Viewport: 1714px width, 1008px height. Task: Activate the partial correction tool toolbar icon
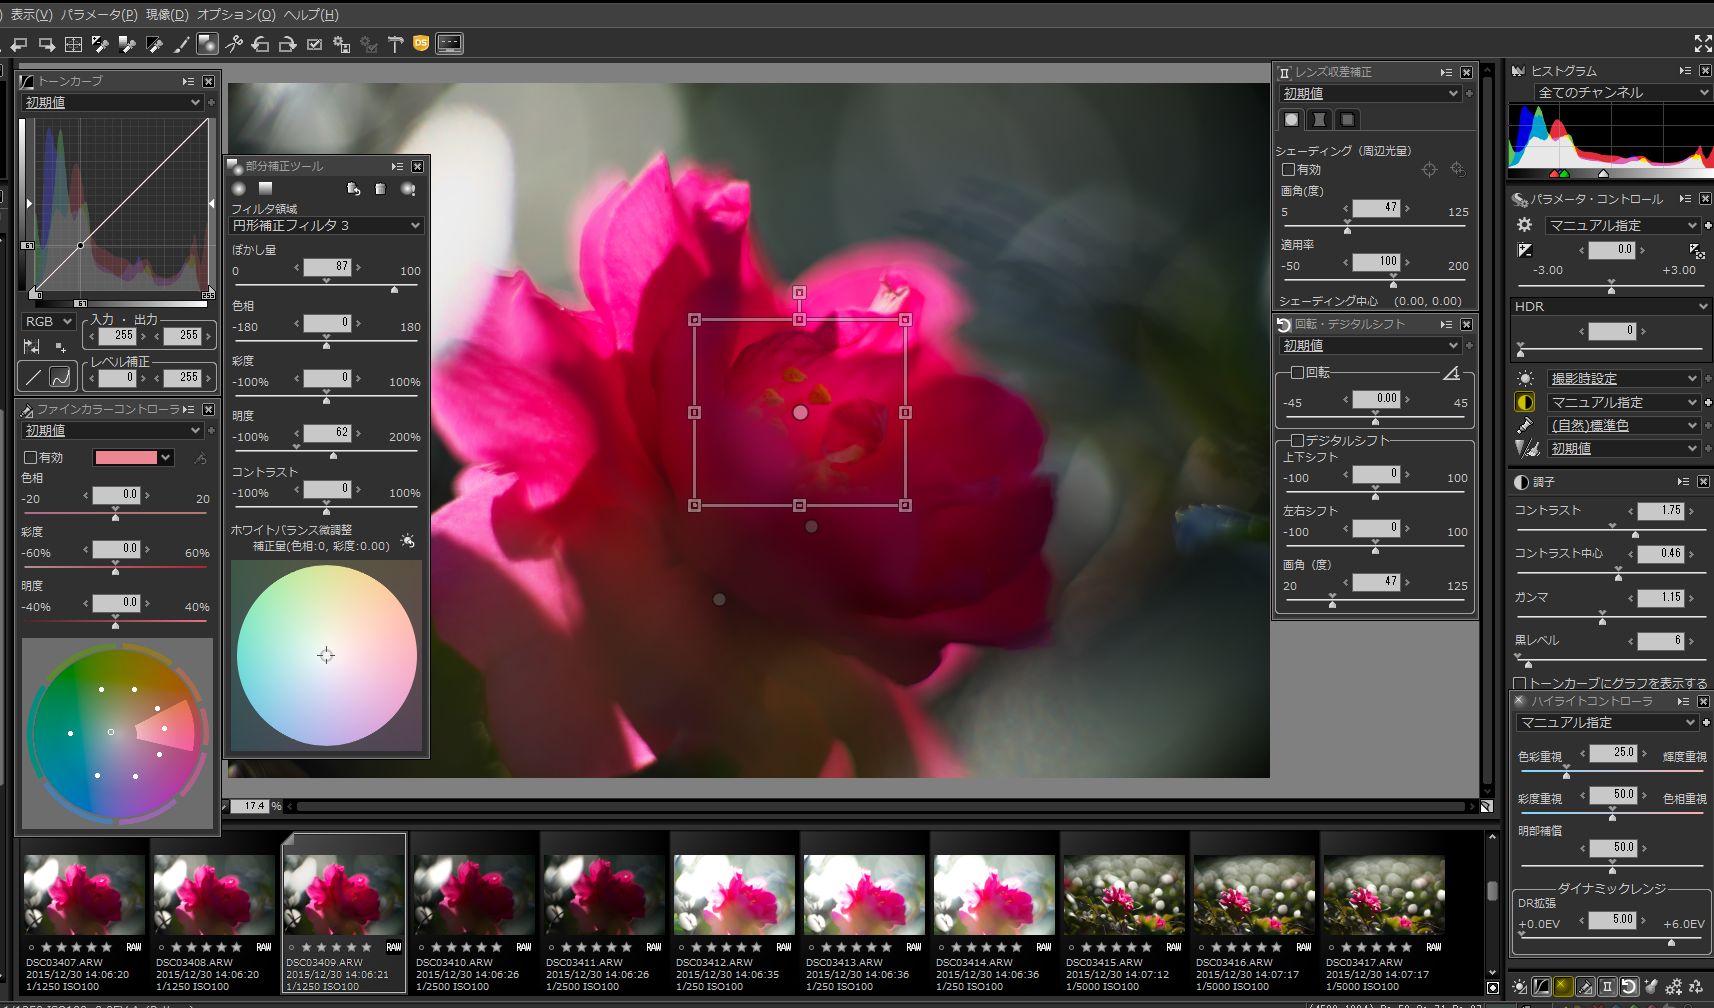207,44
